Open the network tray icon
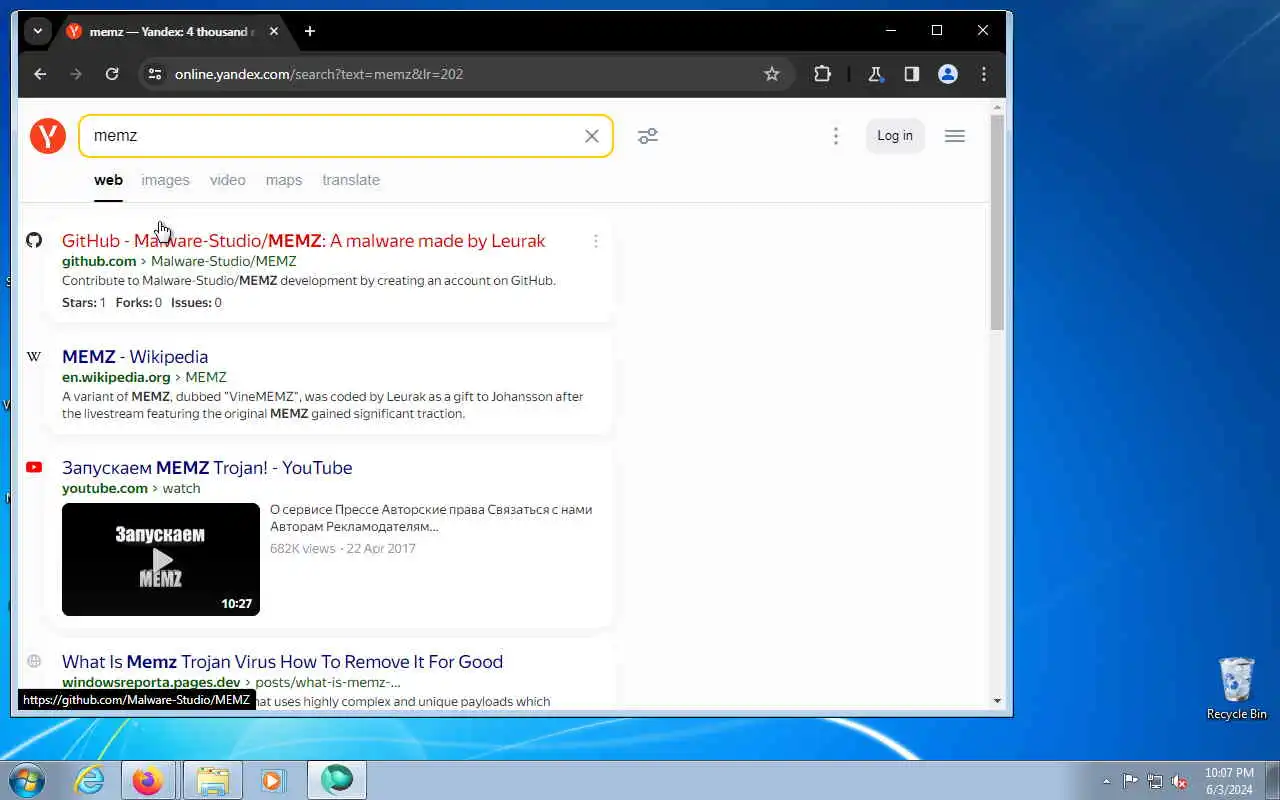This screenshot has width=1280, height=800. (1155, 781)
